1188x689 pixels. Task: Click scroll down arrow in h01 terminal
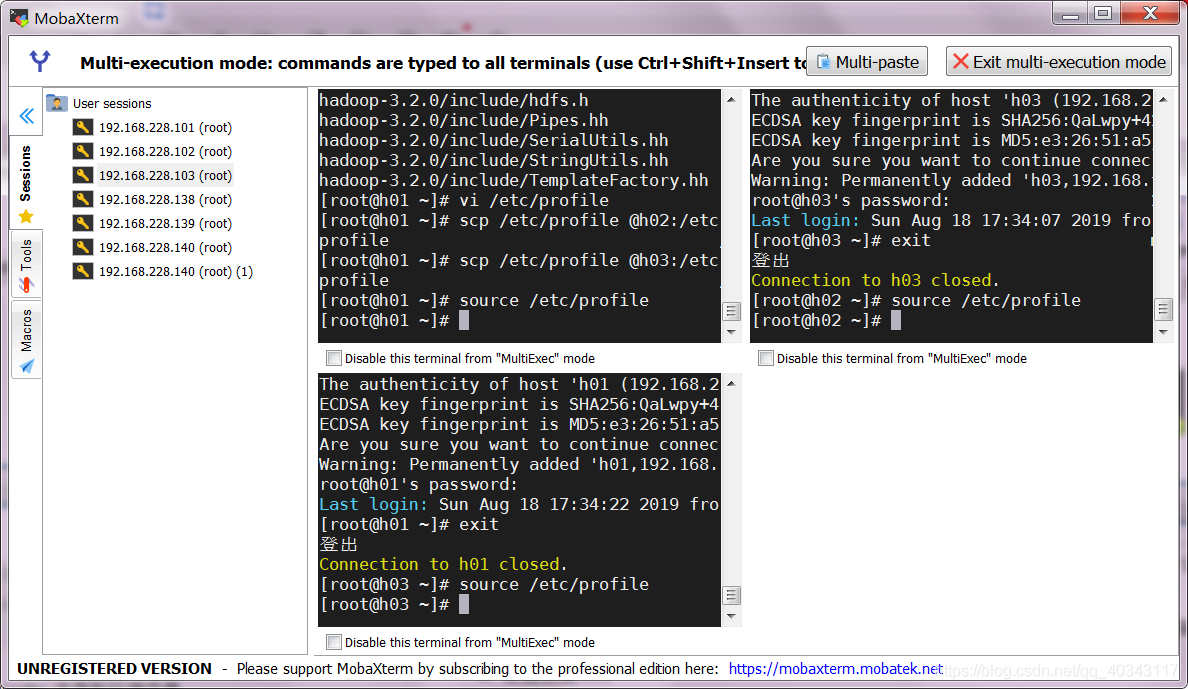731,332
